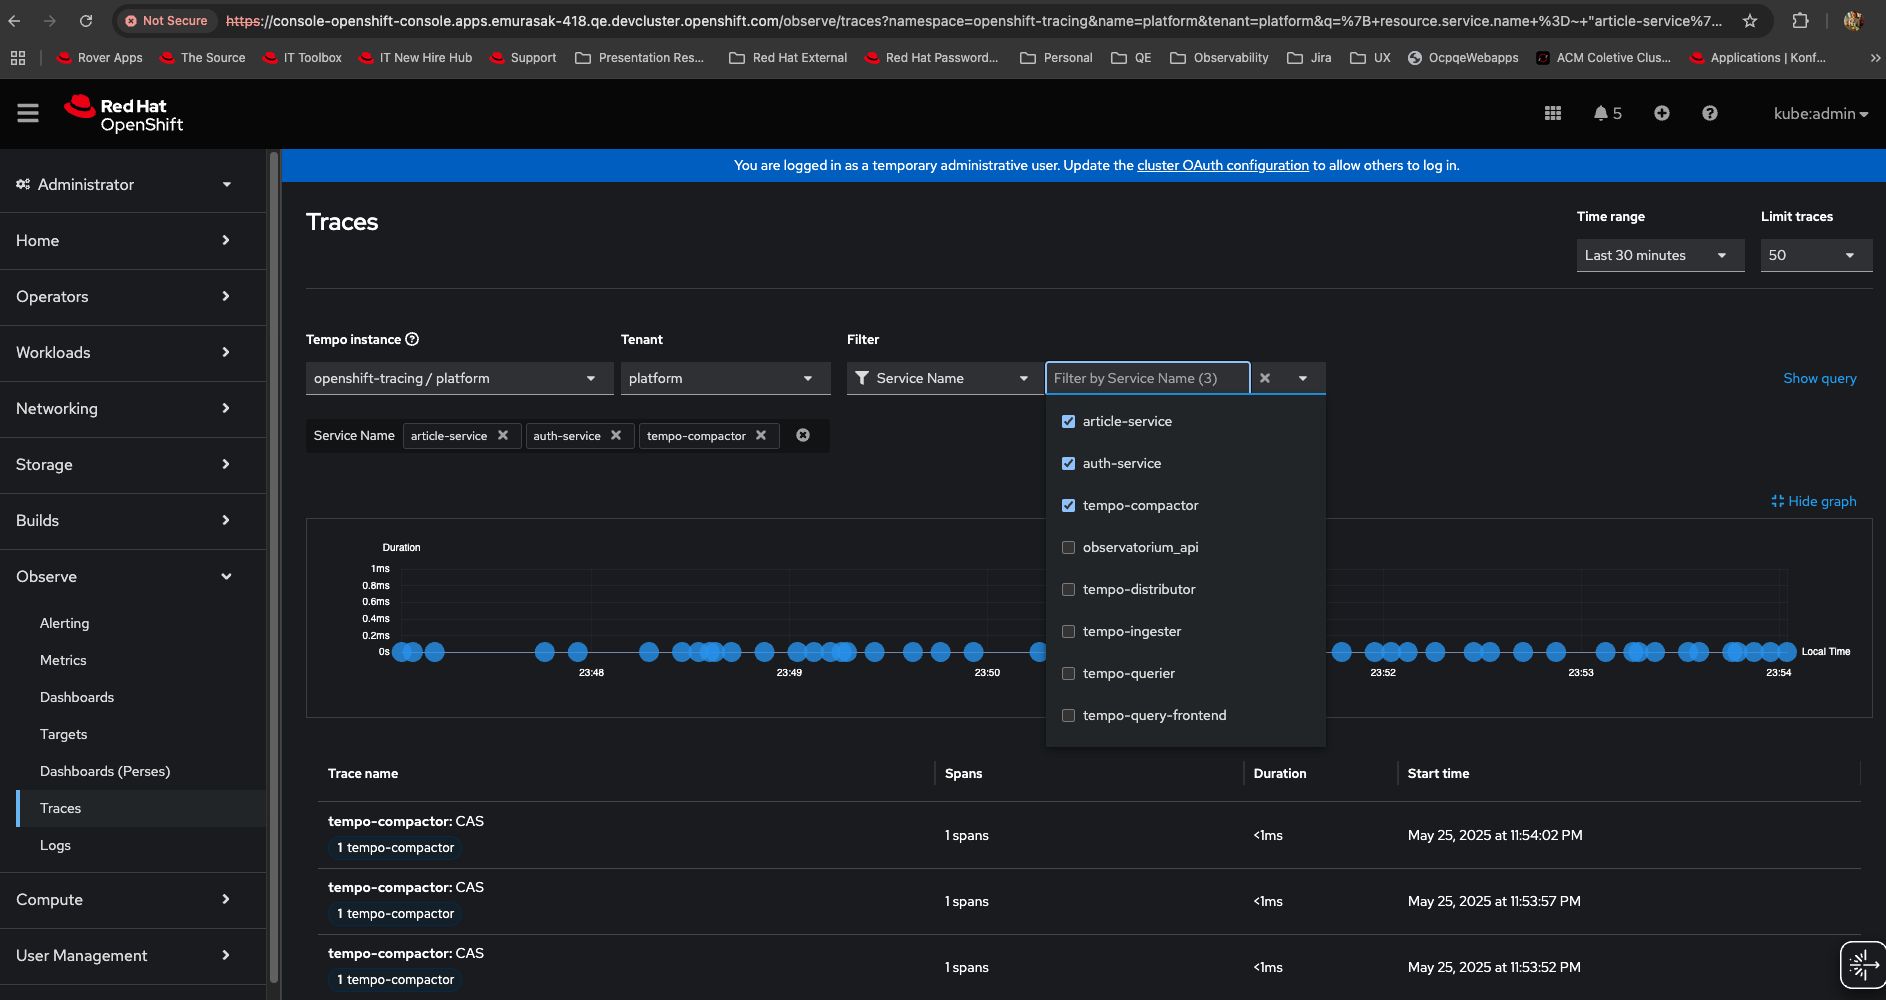Screen dimensions: 1886x1000
Task: Expand the Tenant platform dropdown
Action: [x=724, y=379]
